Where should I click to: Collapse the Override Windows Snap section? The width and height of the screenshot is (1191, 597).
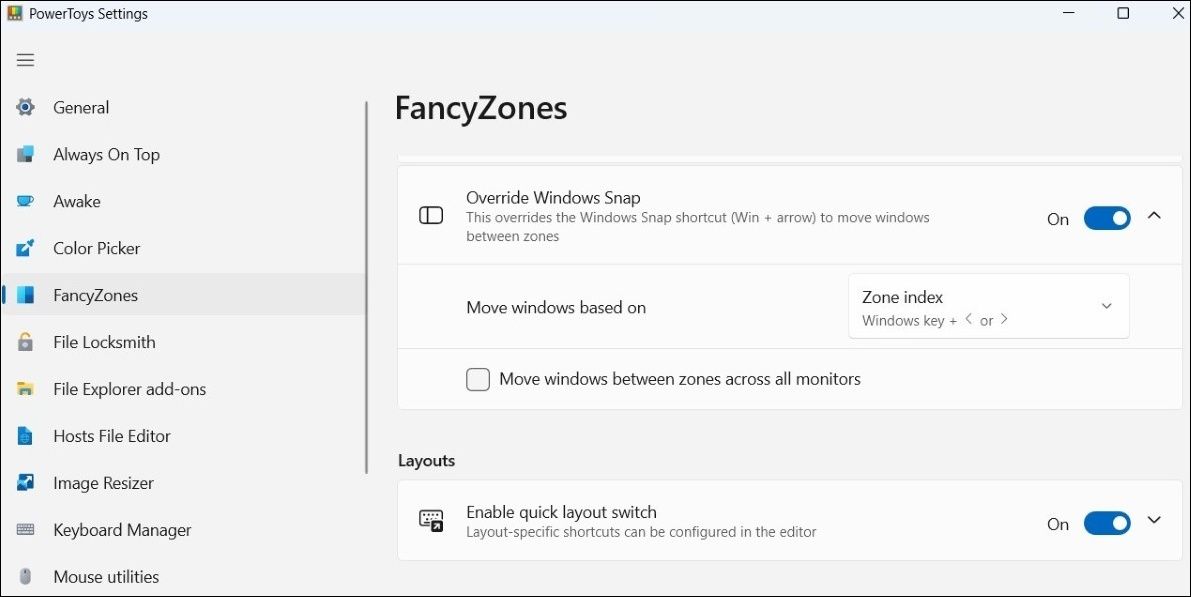coord(1154,215)
